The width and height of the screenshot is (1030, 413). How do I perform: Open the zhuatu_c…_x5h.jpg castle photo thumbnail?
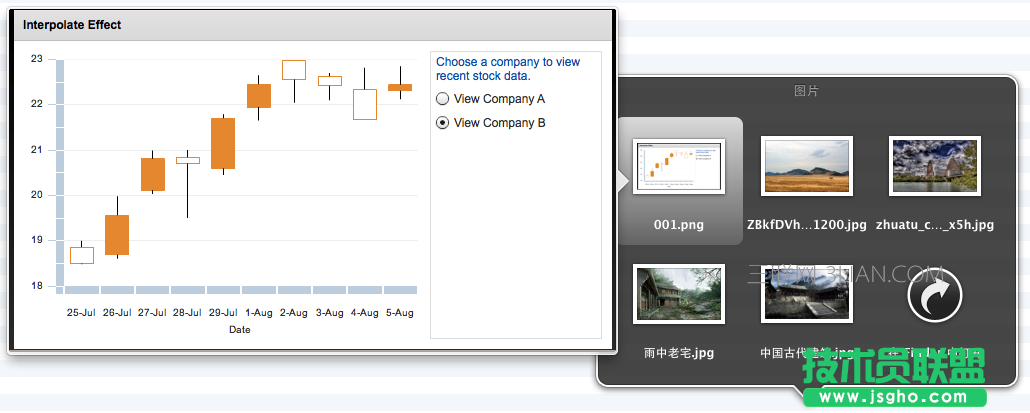pyautogui.click(x=934, y=165)
